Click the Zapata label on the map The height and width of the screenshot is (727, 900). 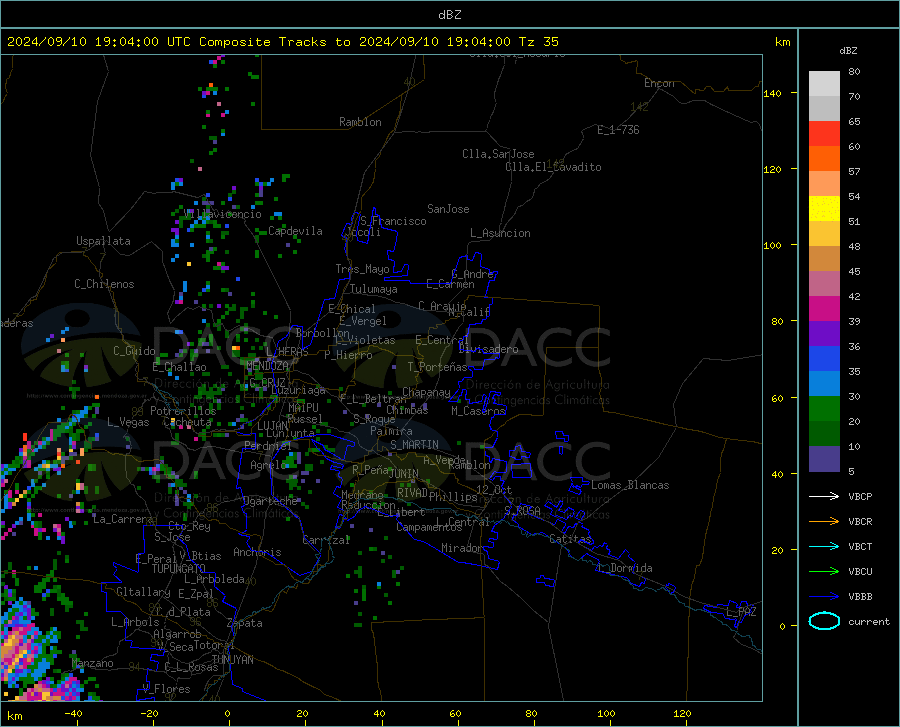point(245,623)
